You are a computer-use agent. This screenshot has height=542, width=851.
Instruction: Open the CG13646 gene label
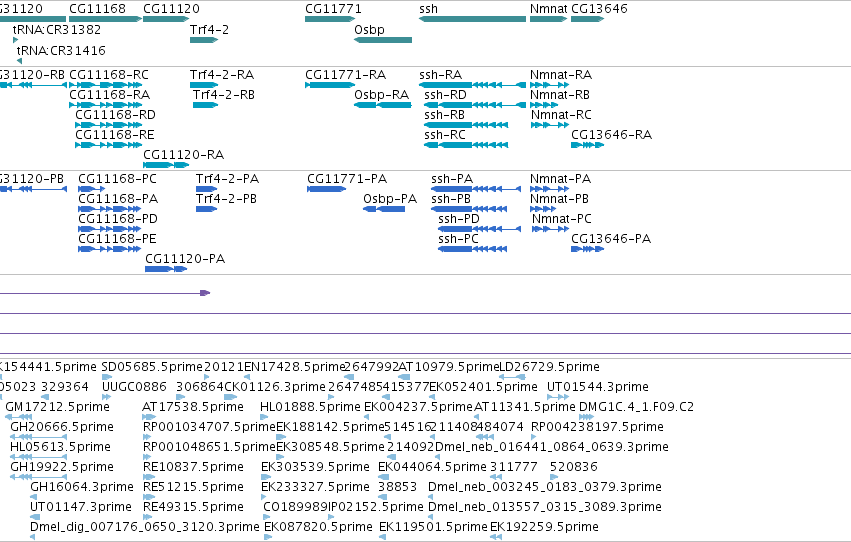599,9
